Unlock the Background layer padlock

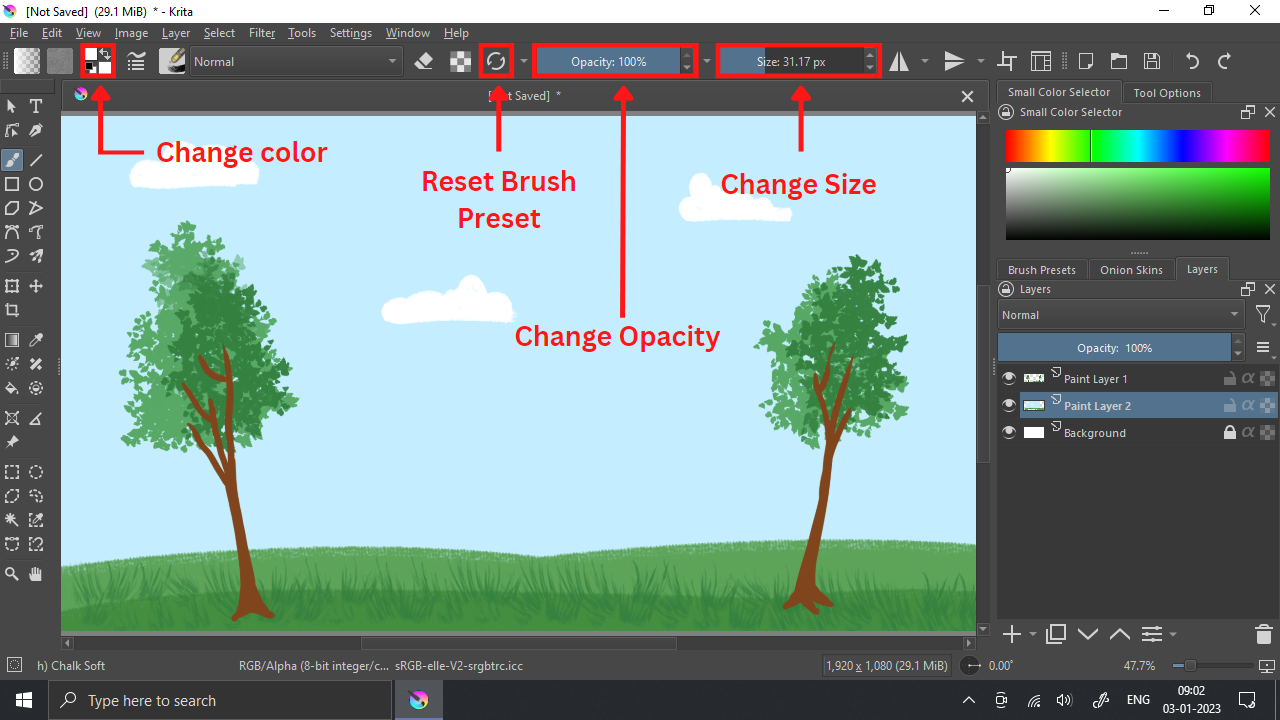[1230, 432]
